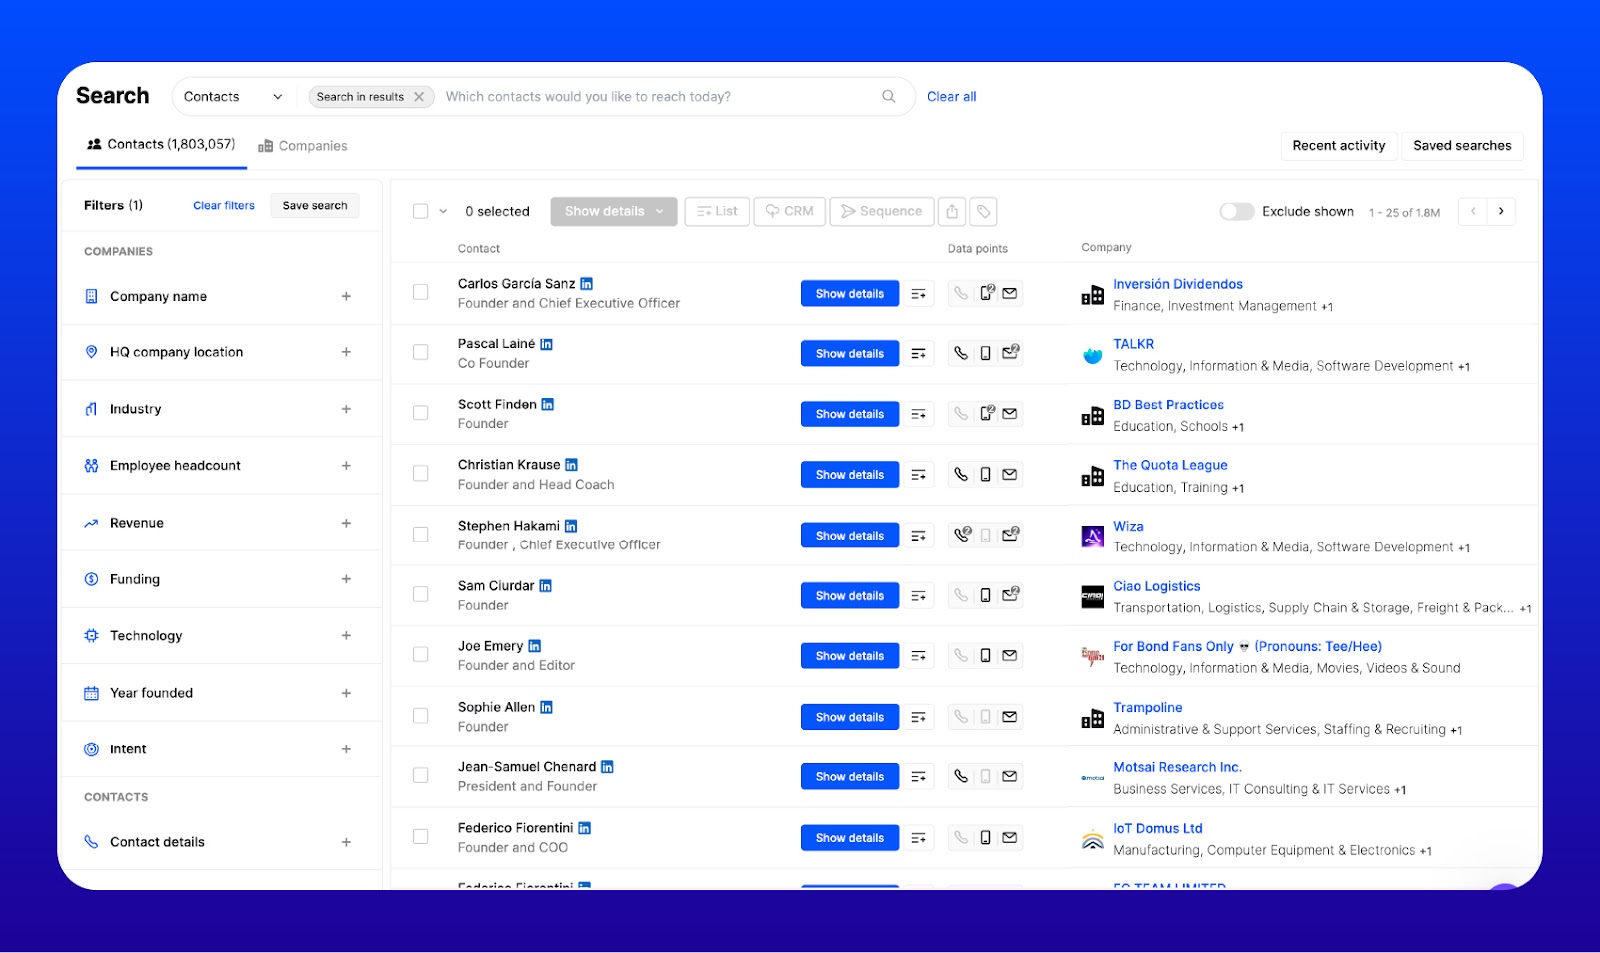Toggle Exclude shown switch
This screenshot has height=953, width=1600.
coord(1236,212)
